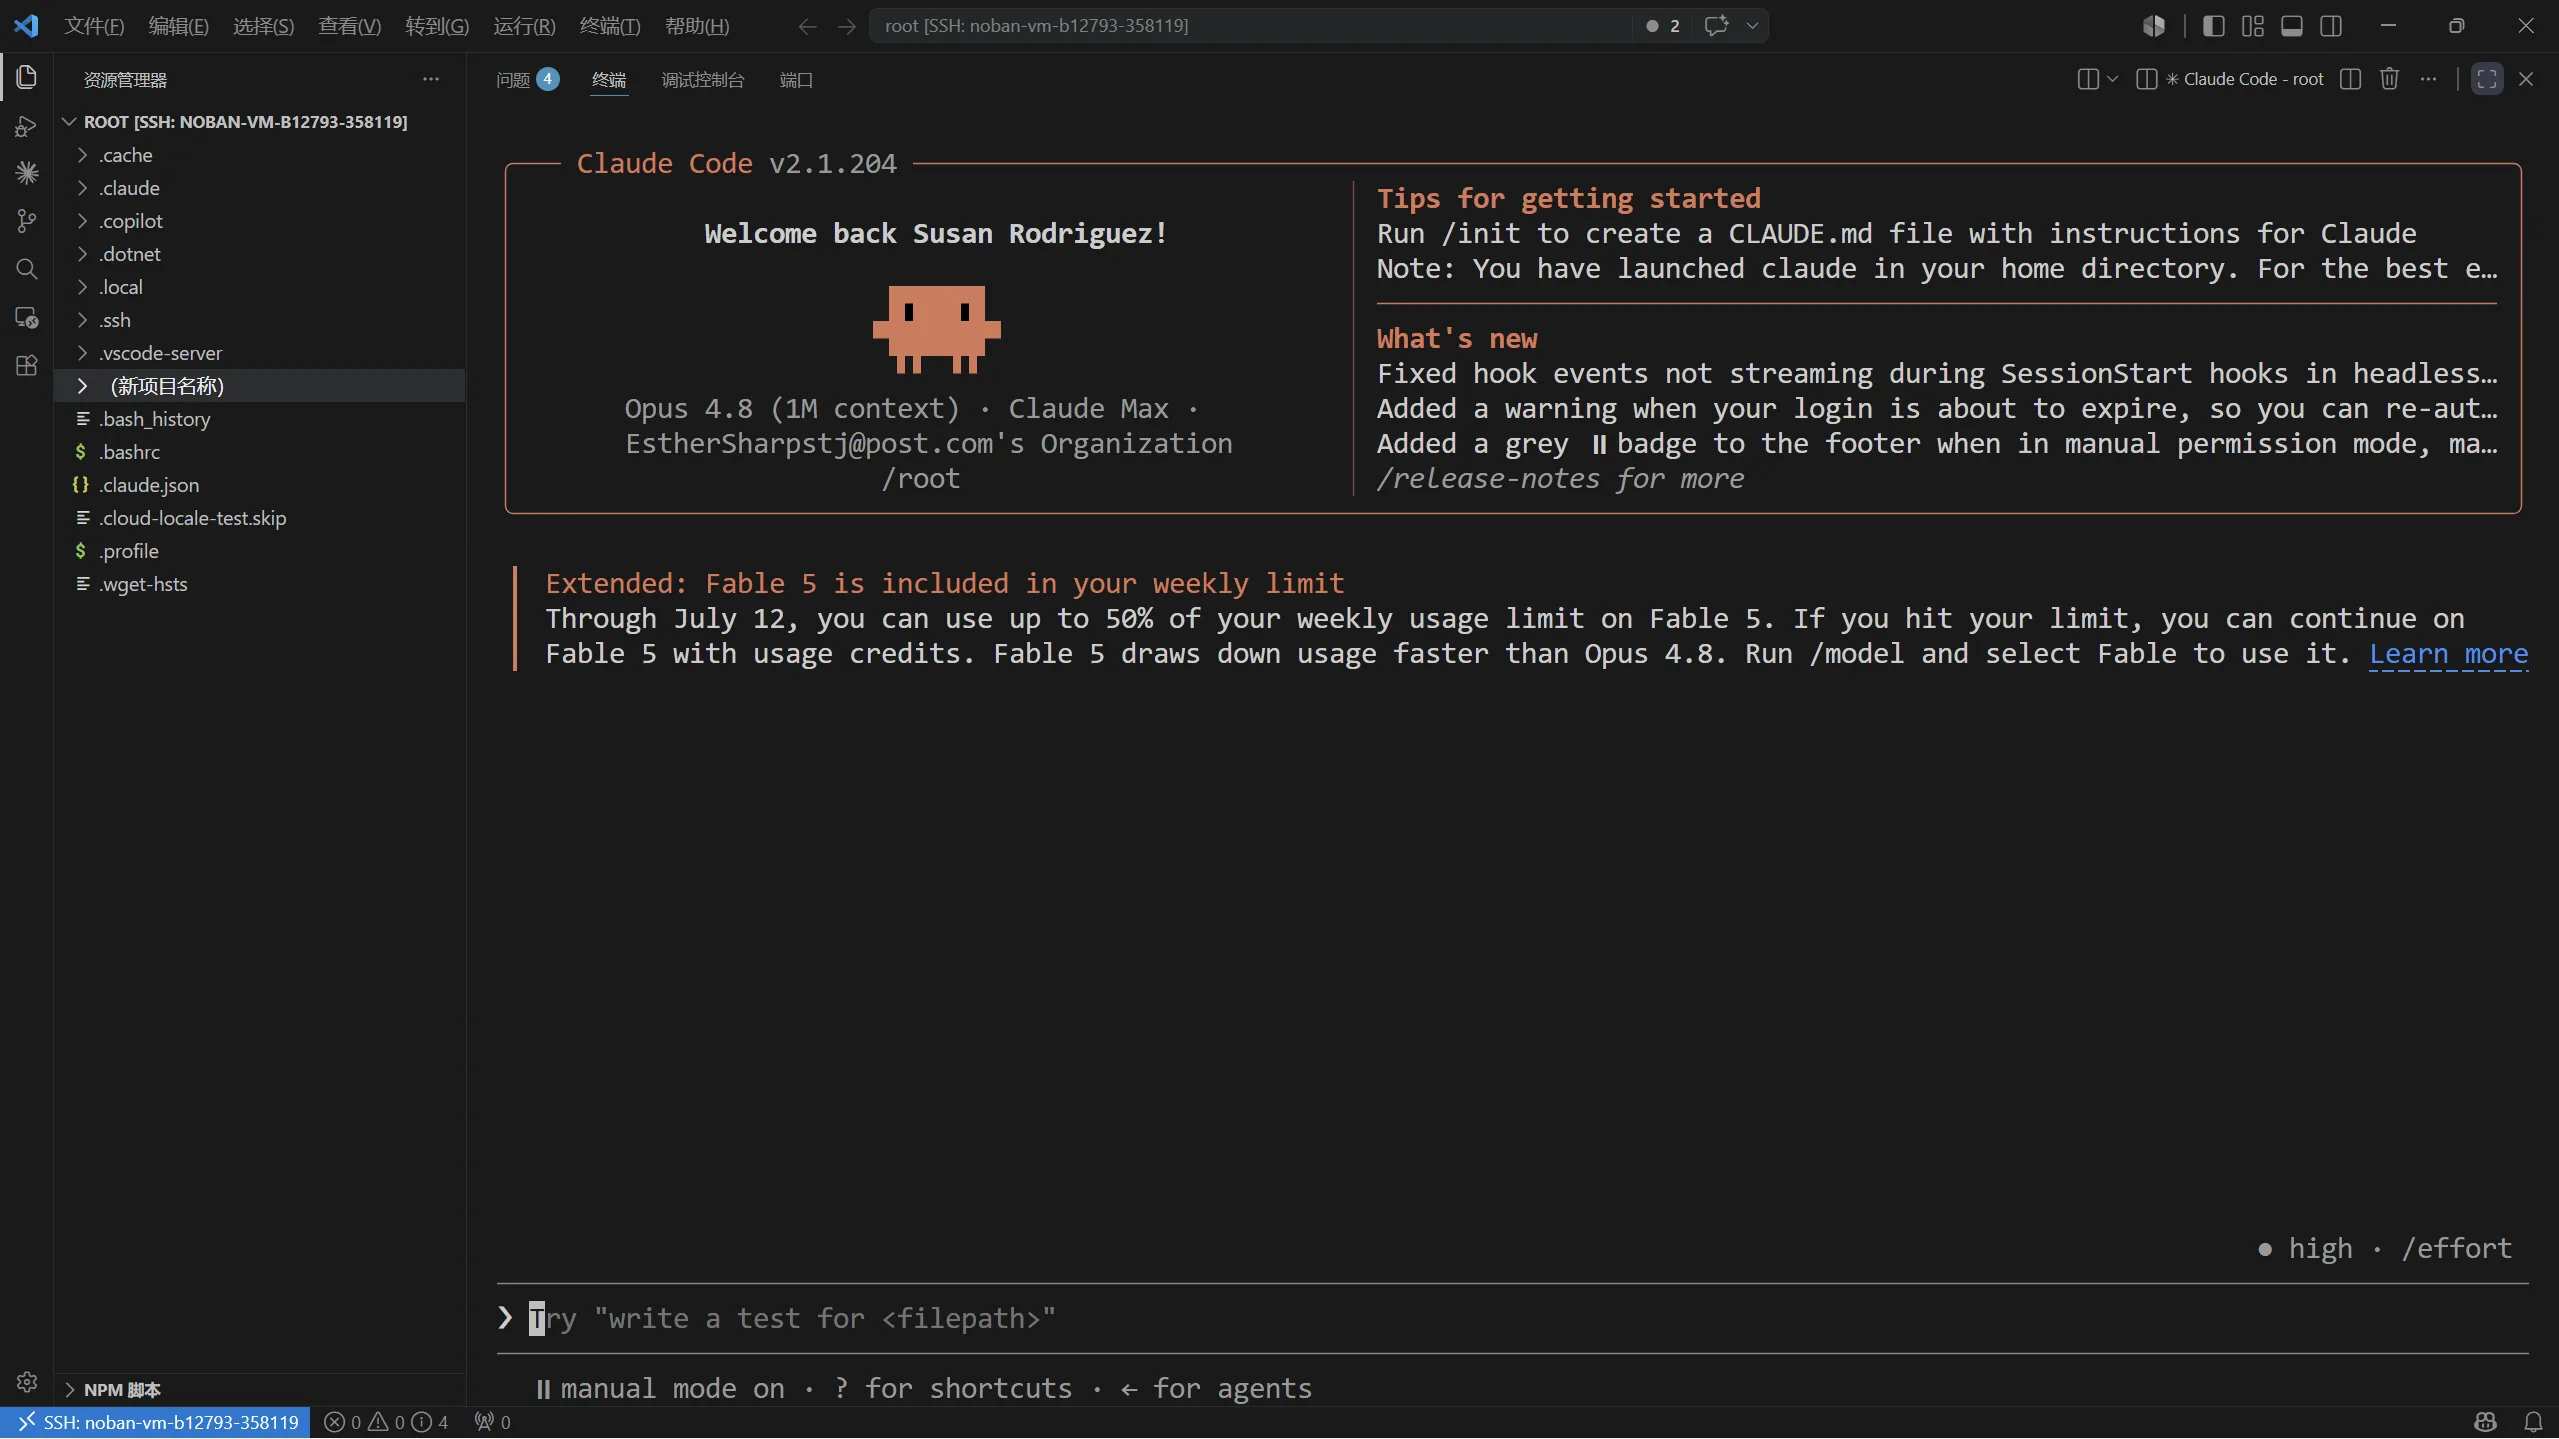Open Source Control view

point(27,221)
